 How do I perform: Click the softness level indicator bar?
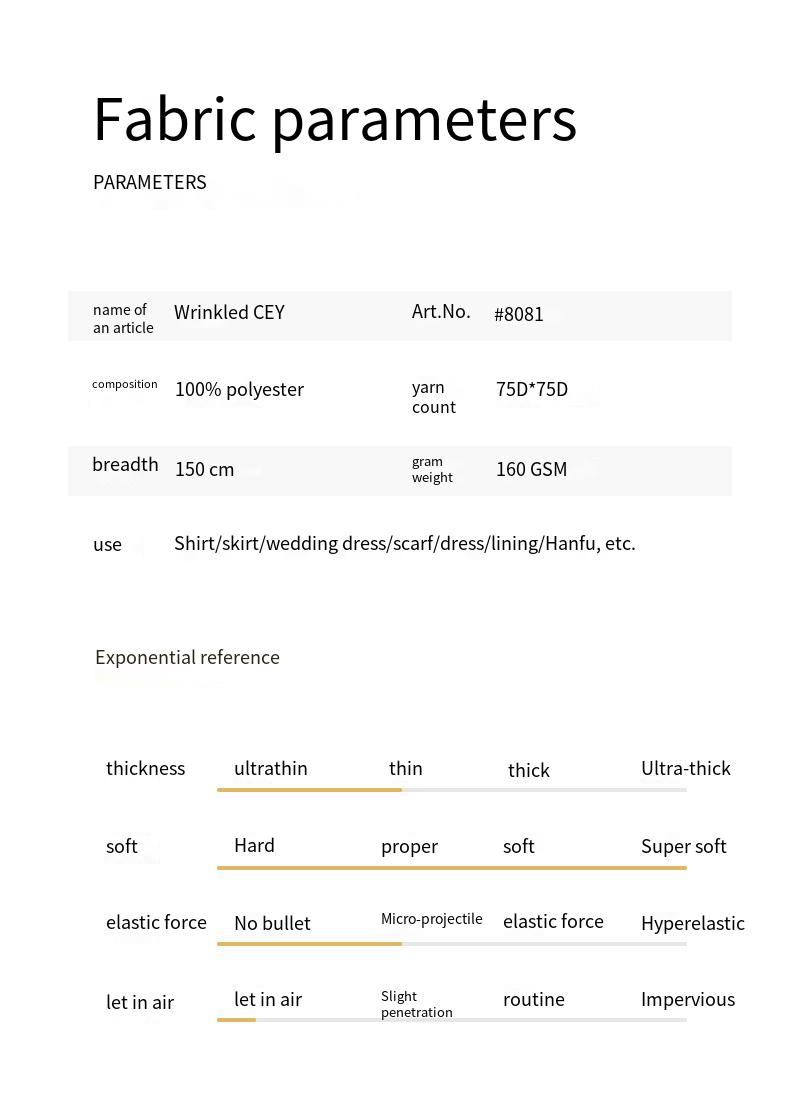click(x=451, y=867)
